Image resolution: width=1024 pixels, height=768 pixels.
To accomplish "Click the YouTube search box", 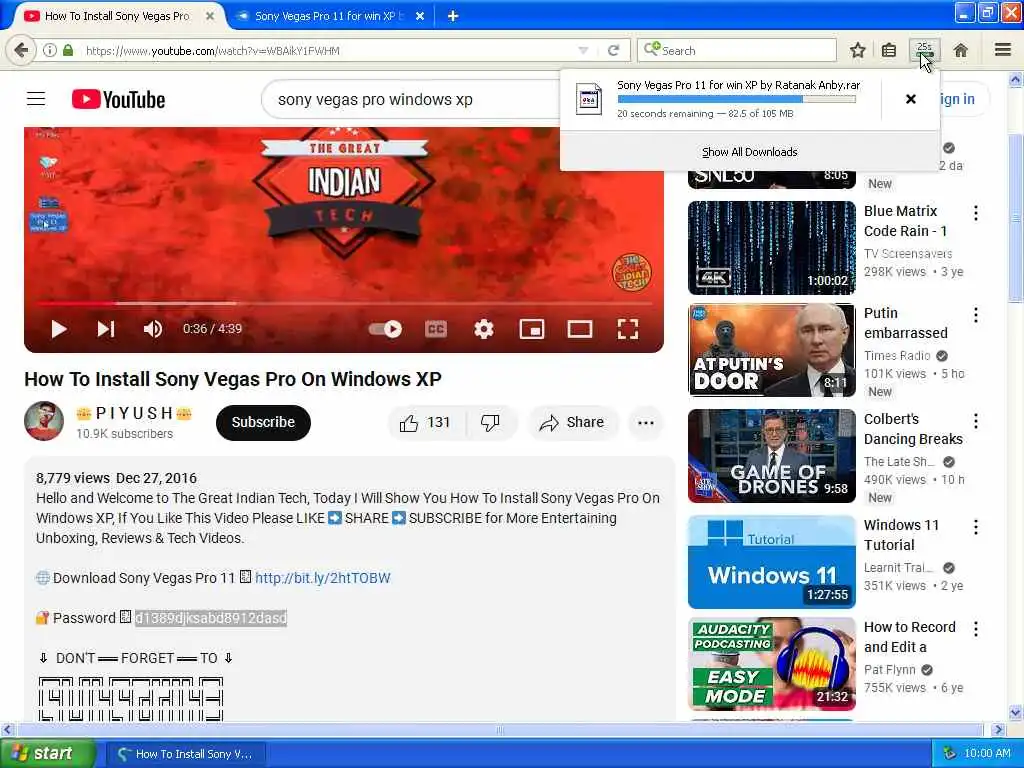I will (x=411, y=99).
